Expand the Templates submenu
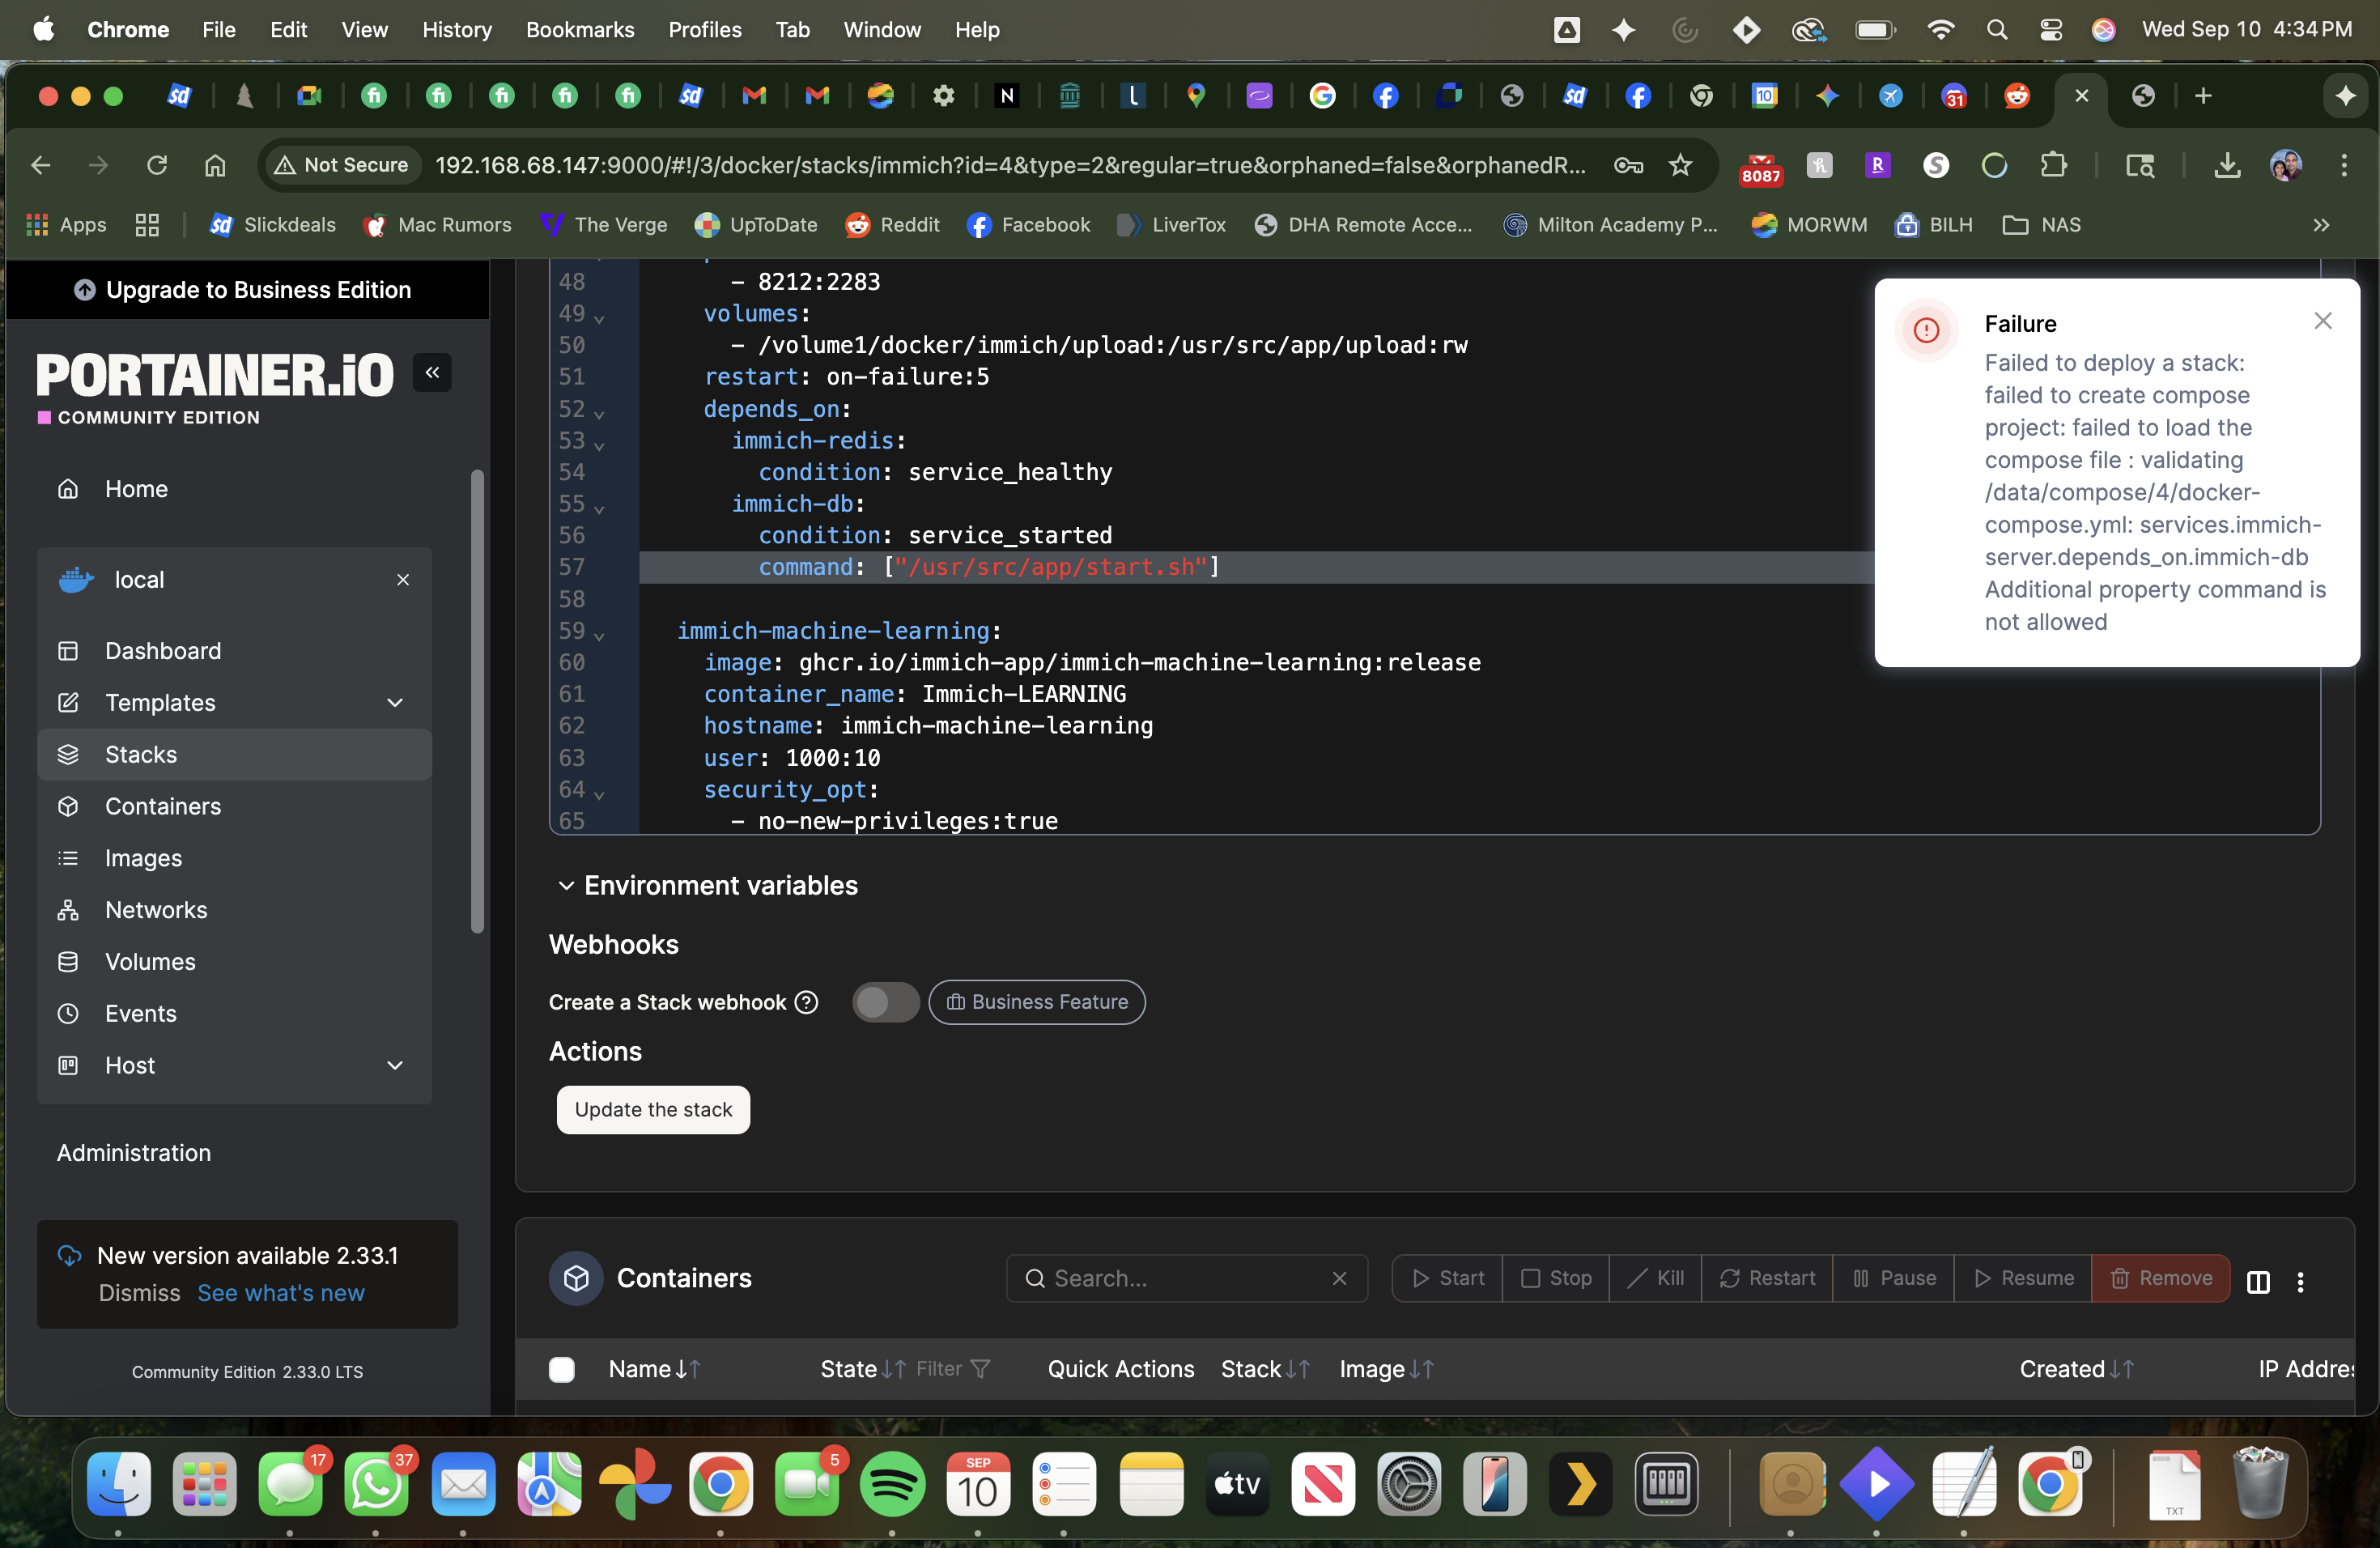 (x=395, y=703)
